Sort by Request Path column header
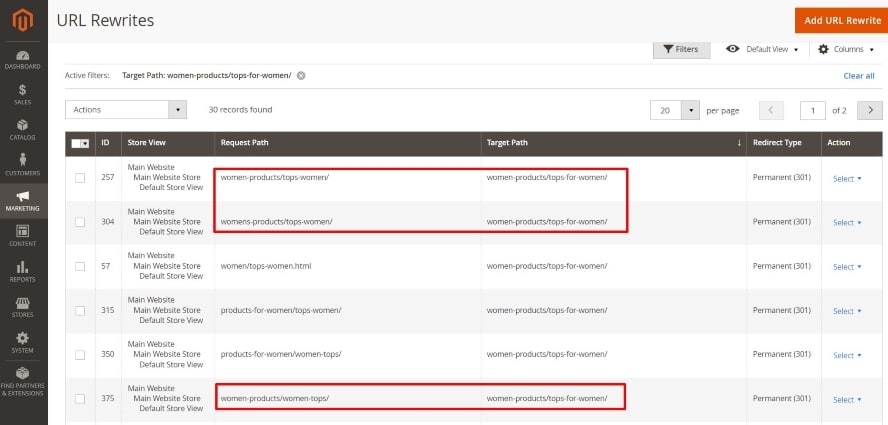Image resolution: width=888 pixels, height=425 pixels. point(348,143)
